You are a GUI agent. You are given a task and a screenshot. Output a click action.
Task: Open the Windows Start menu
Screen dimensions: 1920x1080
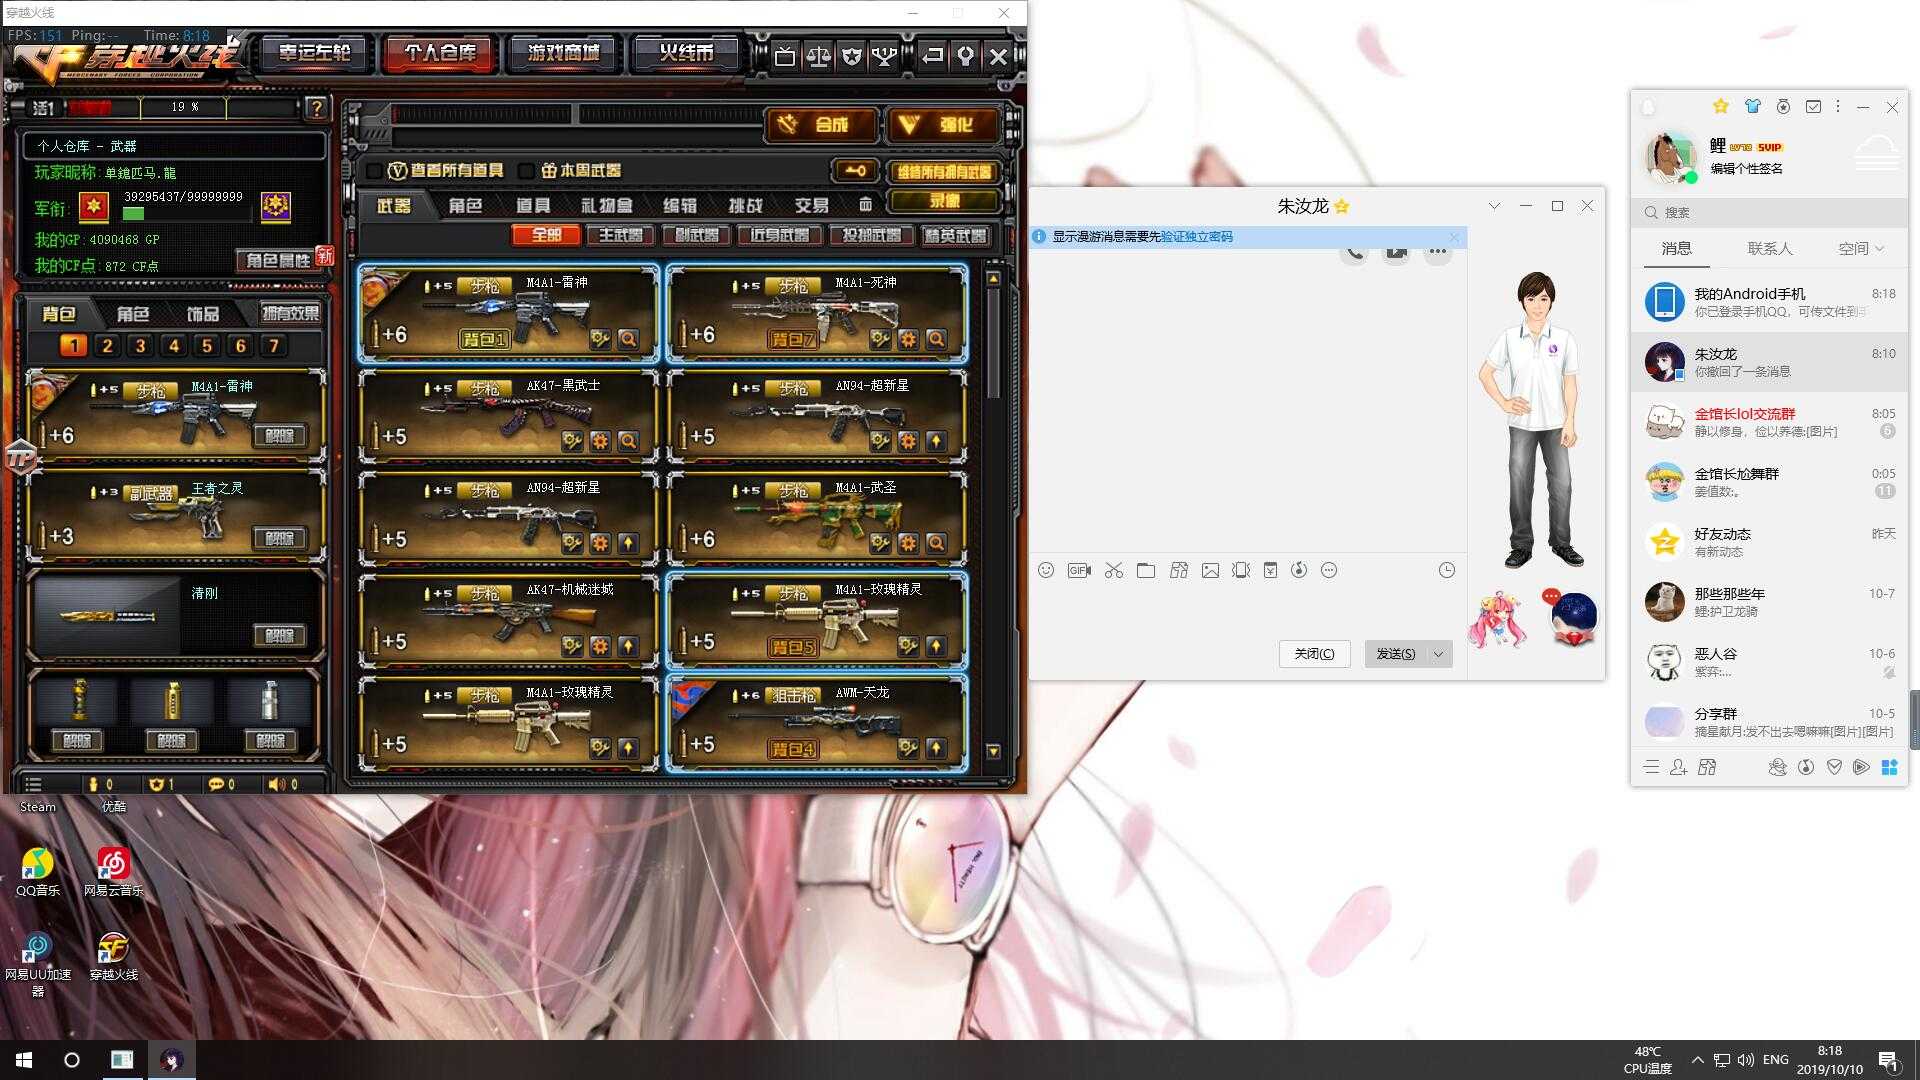(x=24, y=1060)
